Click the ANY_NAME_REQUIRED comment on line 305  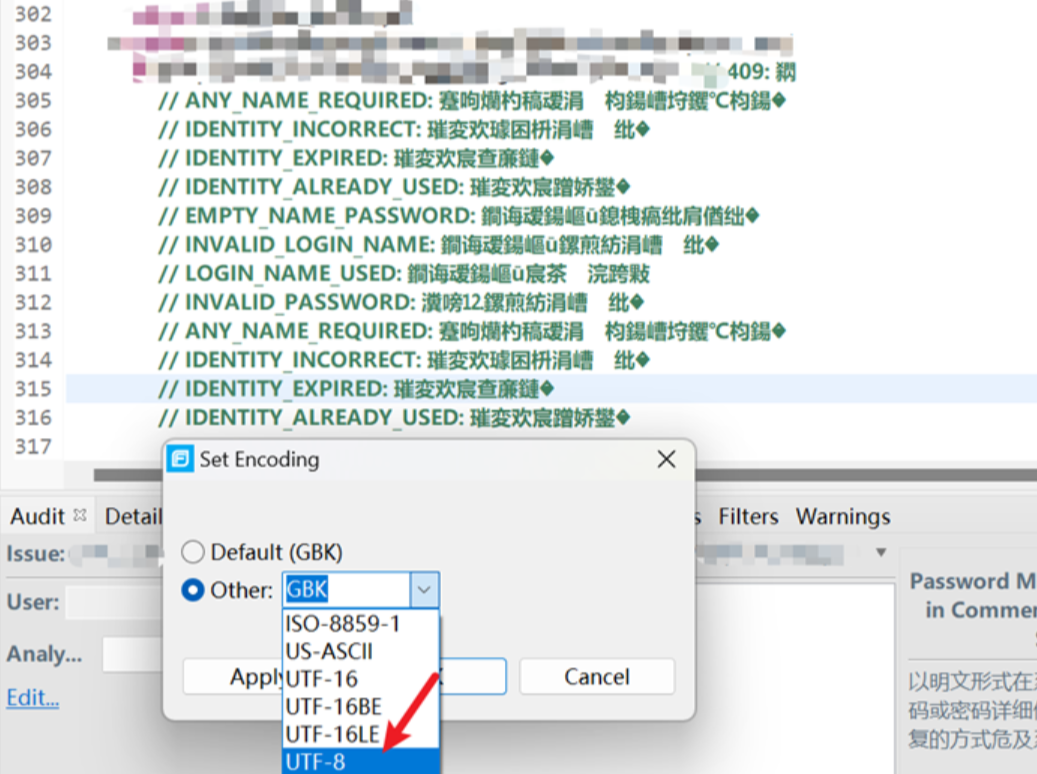click(x=472, y=101)
